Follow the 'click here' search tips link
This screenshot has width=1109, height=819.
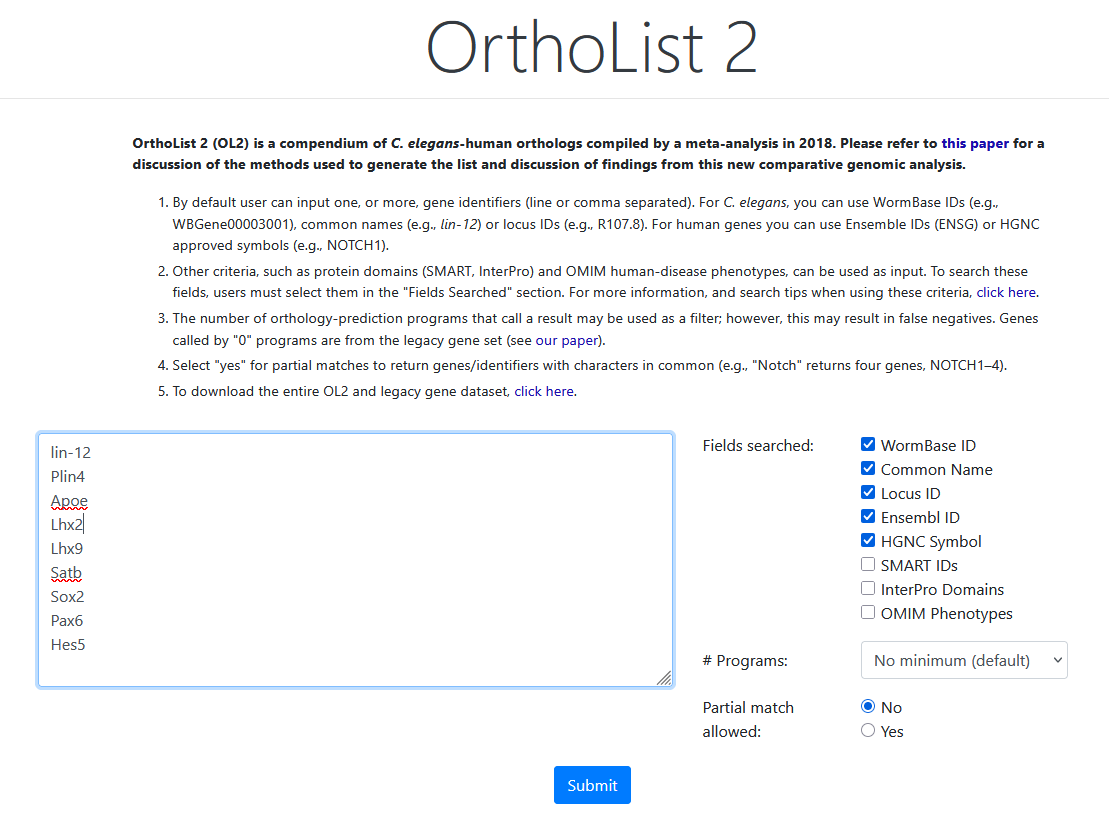[1006, 292]
